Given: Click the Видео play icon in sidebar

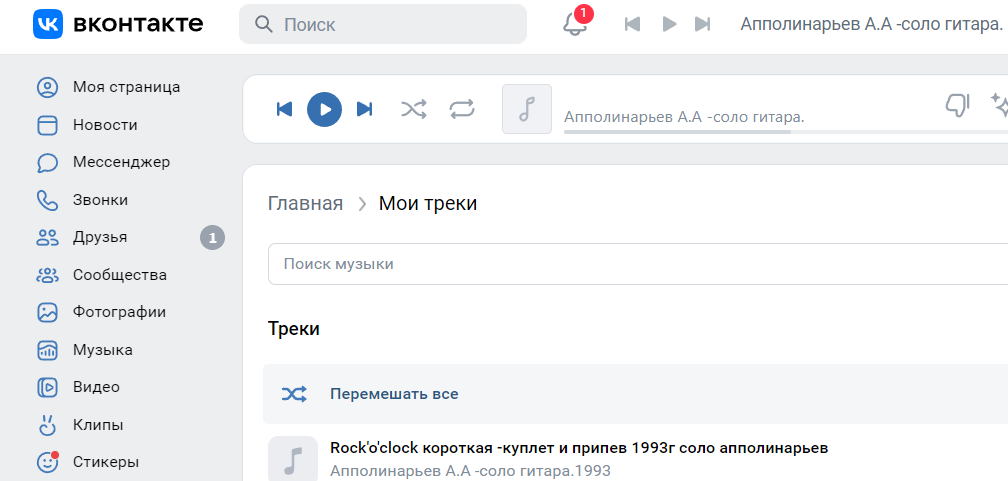Looking at the screenshot, I should pos(48,387).
